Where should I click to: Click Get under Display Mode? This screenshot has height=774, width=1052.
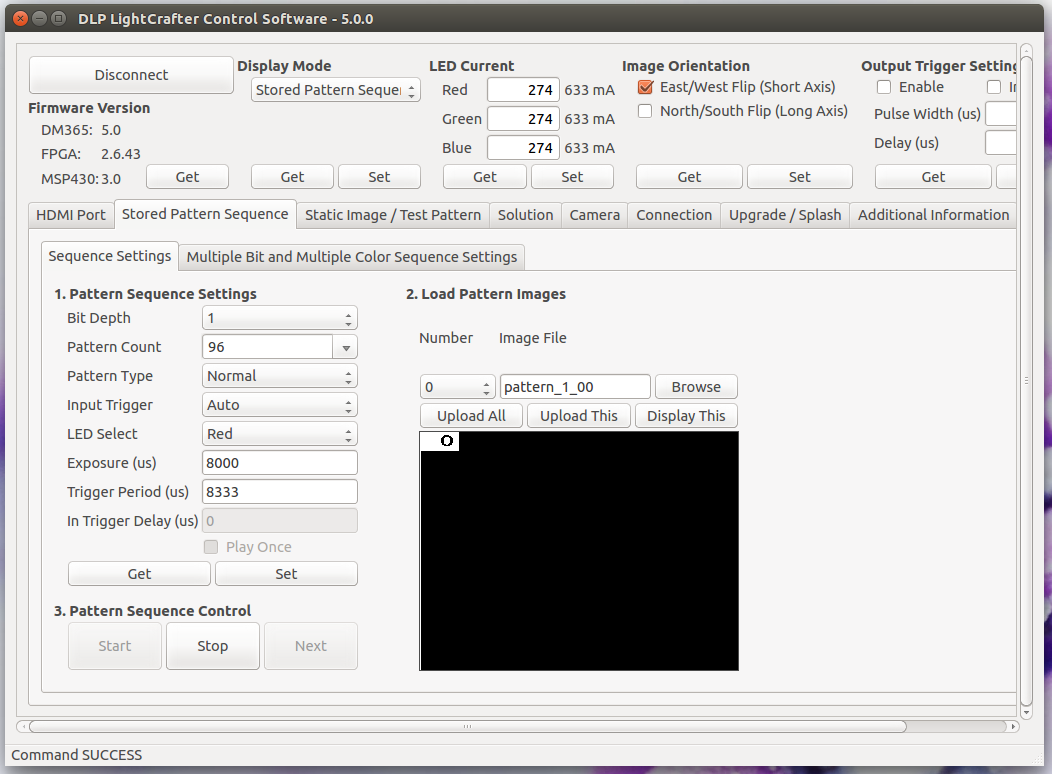pyautogui.click(x=292, y=177)
